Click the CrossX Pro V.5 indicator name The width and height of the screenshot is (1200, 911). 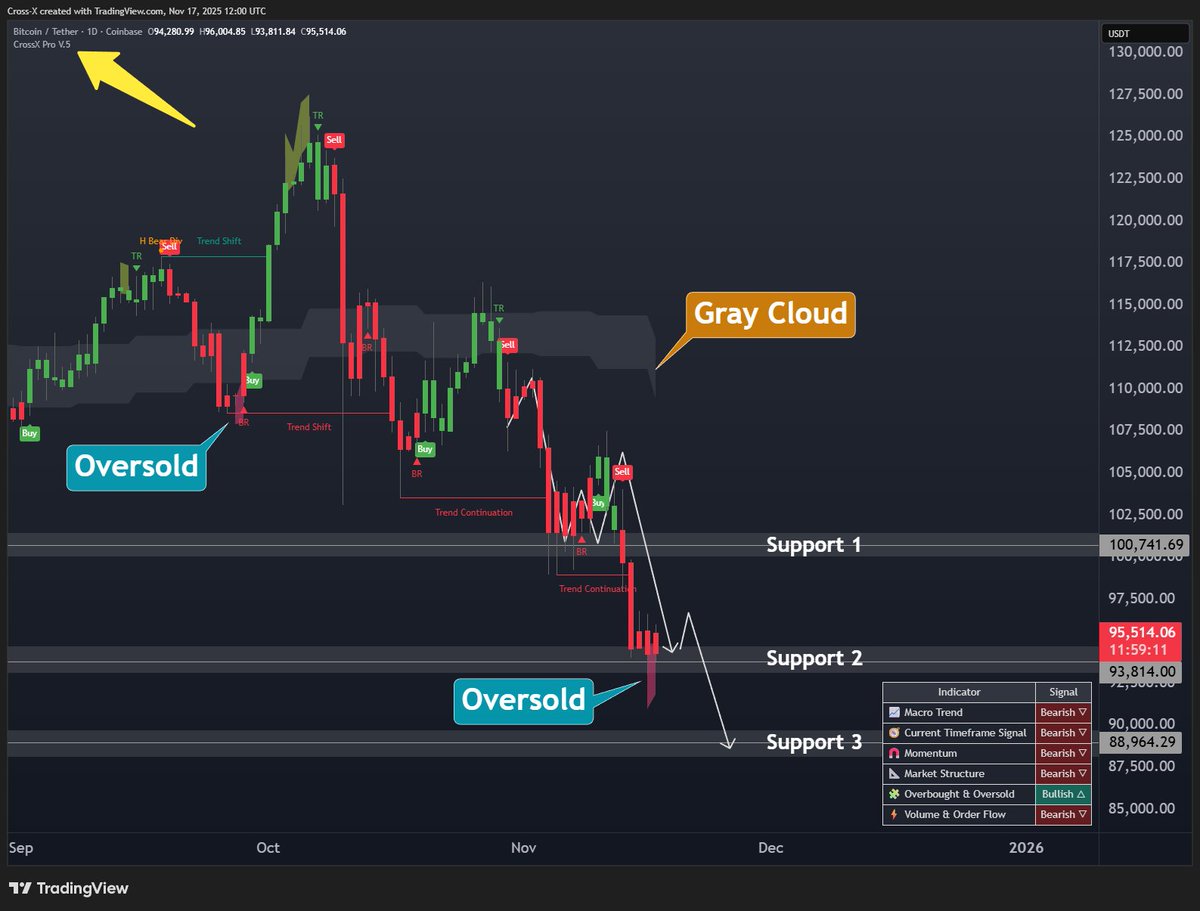[42, 44]
